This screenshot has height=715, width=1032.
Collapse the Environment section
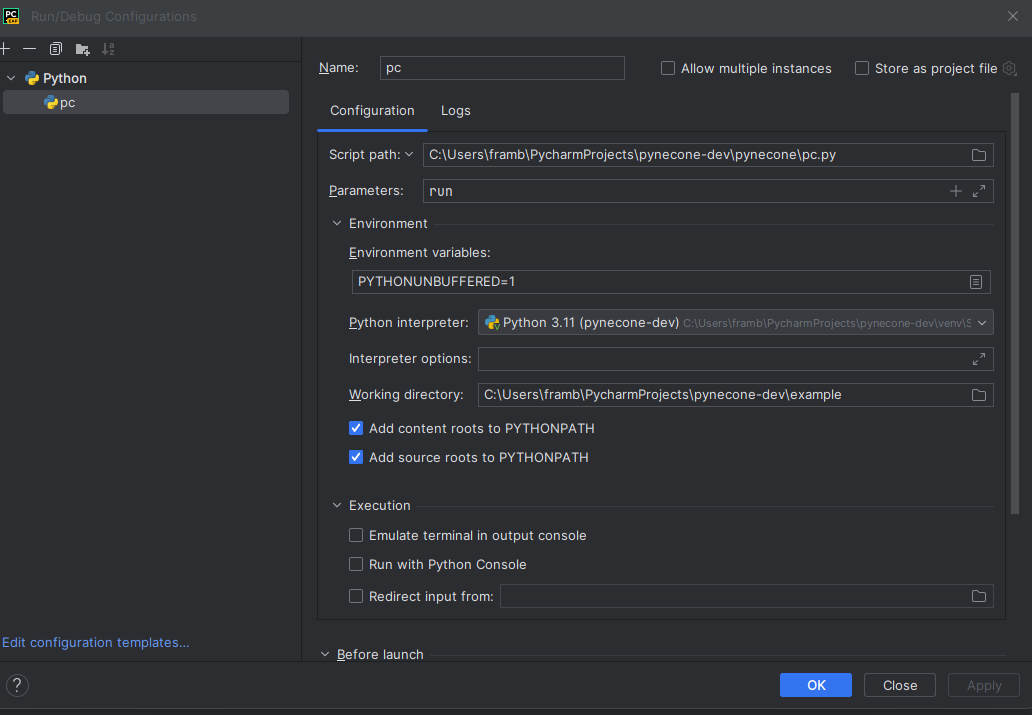click(x=337, y=223)
